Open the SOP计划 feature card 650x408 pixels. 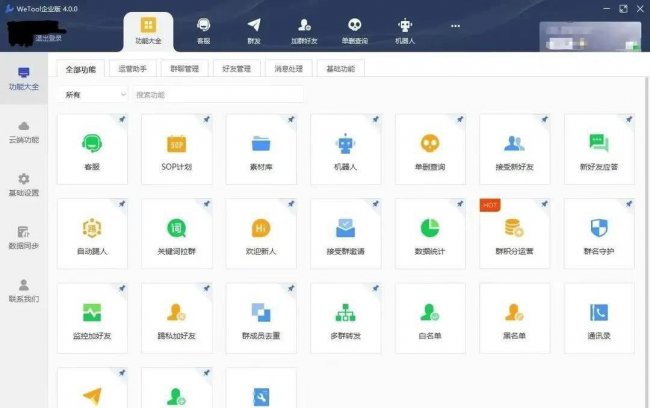[x=177, y=149]
